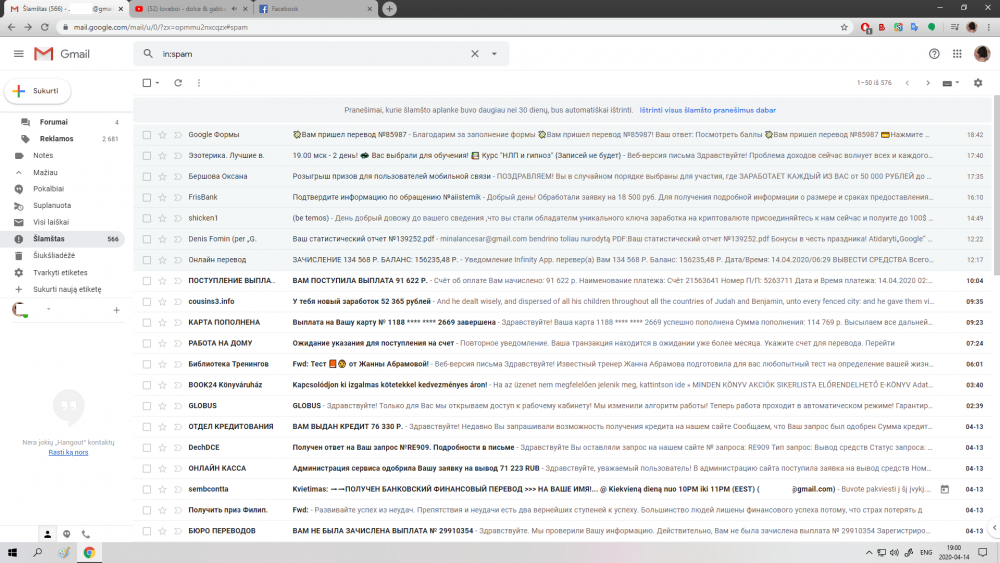Collapse the Mažiau labels section
1000x563 pixels.
tap(45, 172)
